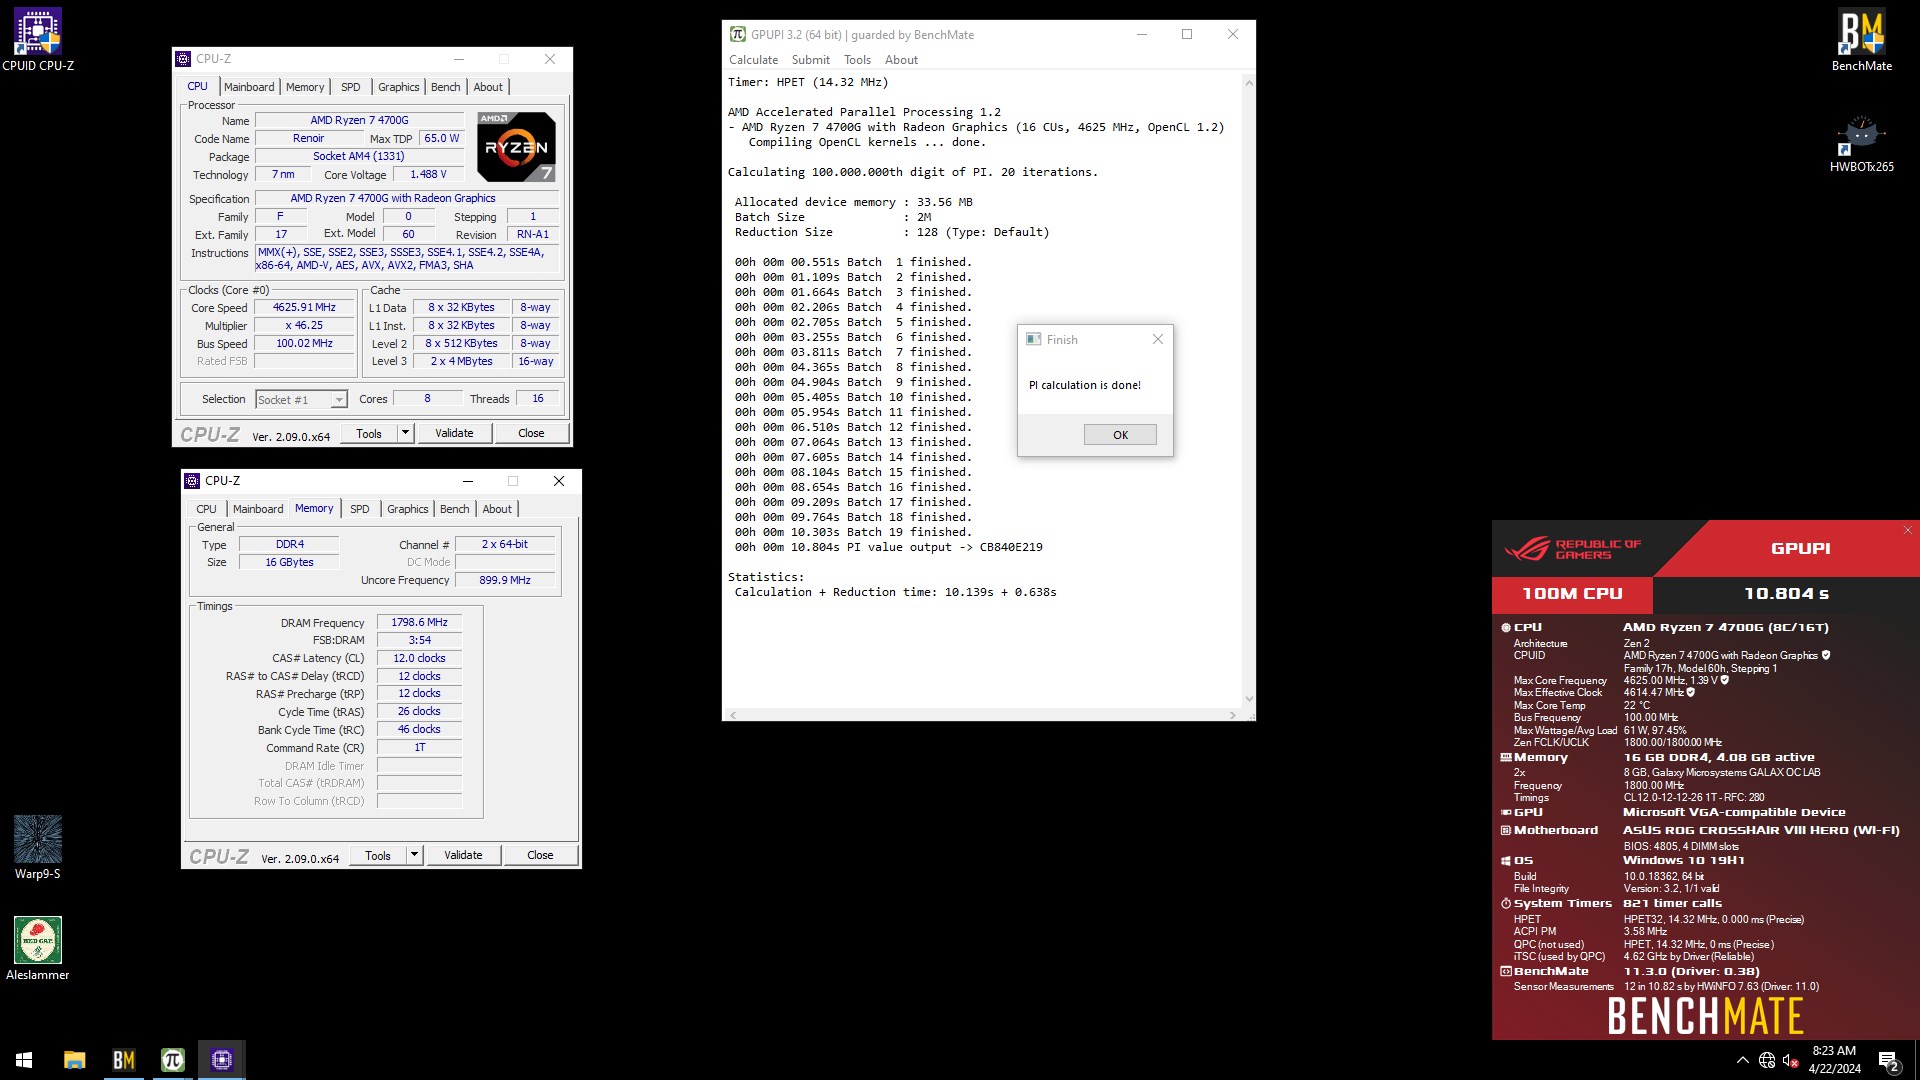Open Mainboard tab in lower CPU-Z
This screenshot has height=1080, width=1920.
(258, 509)
